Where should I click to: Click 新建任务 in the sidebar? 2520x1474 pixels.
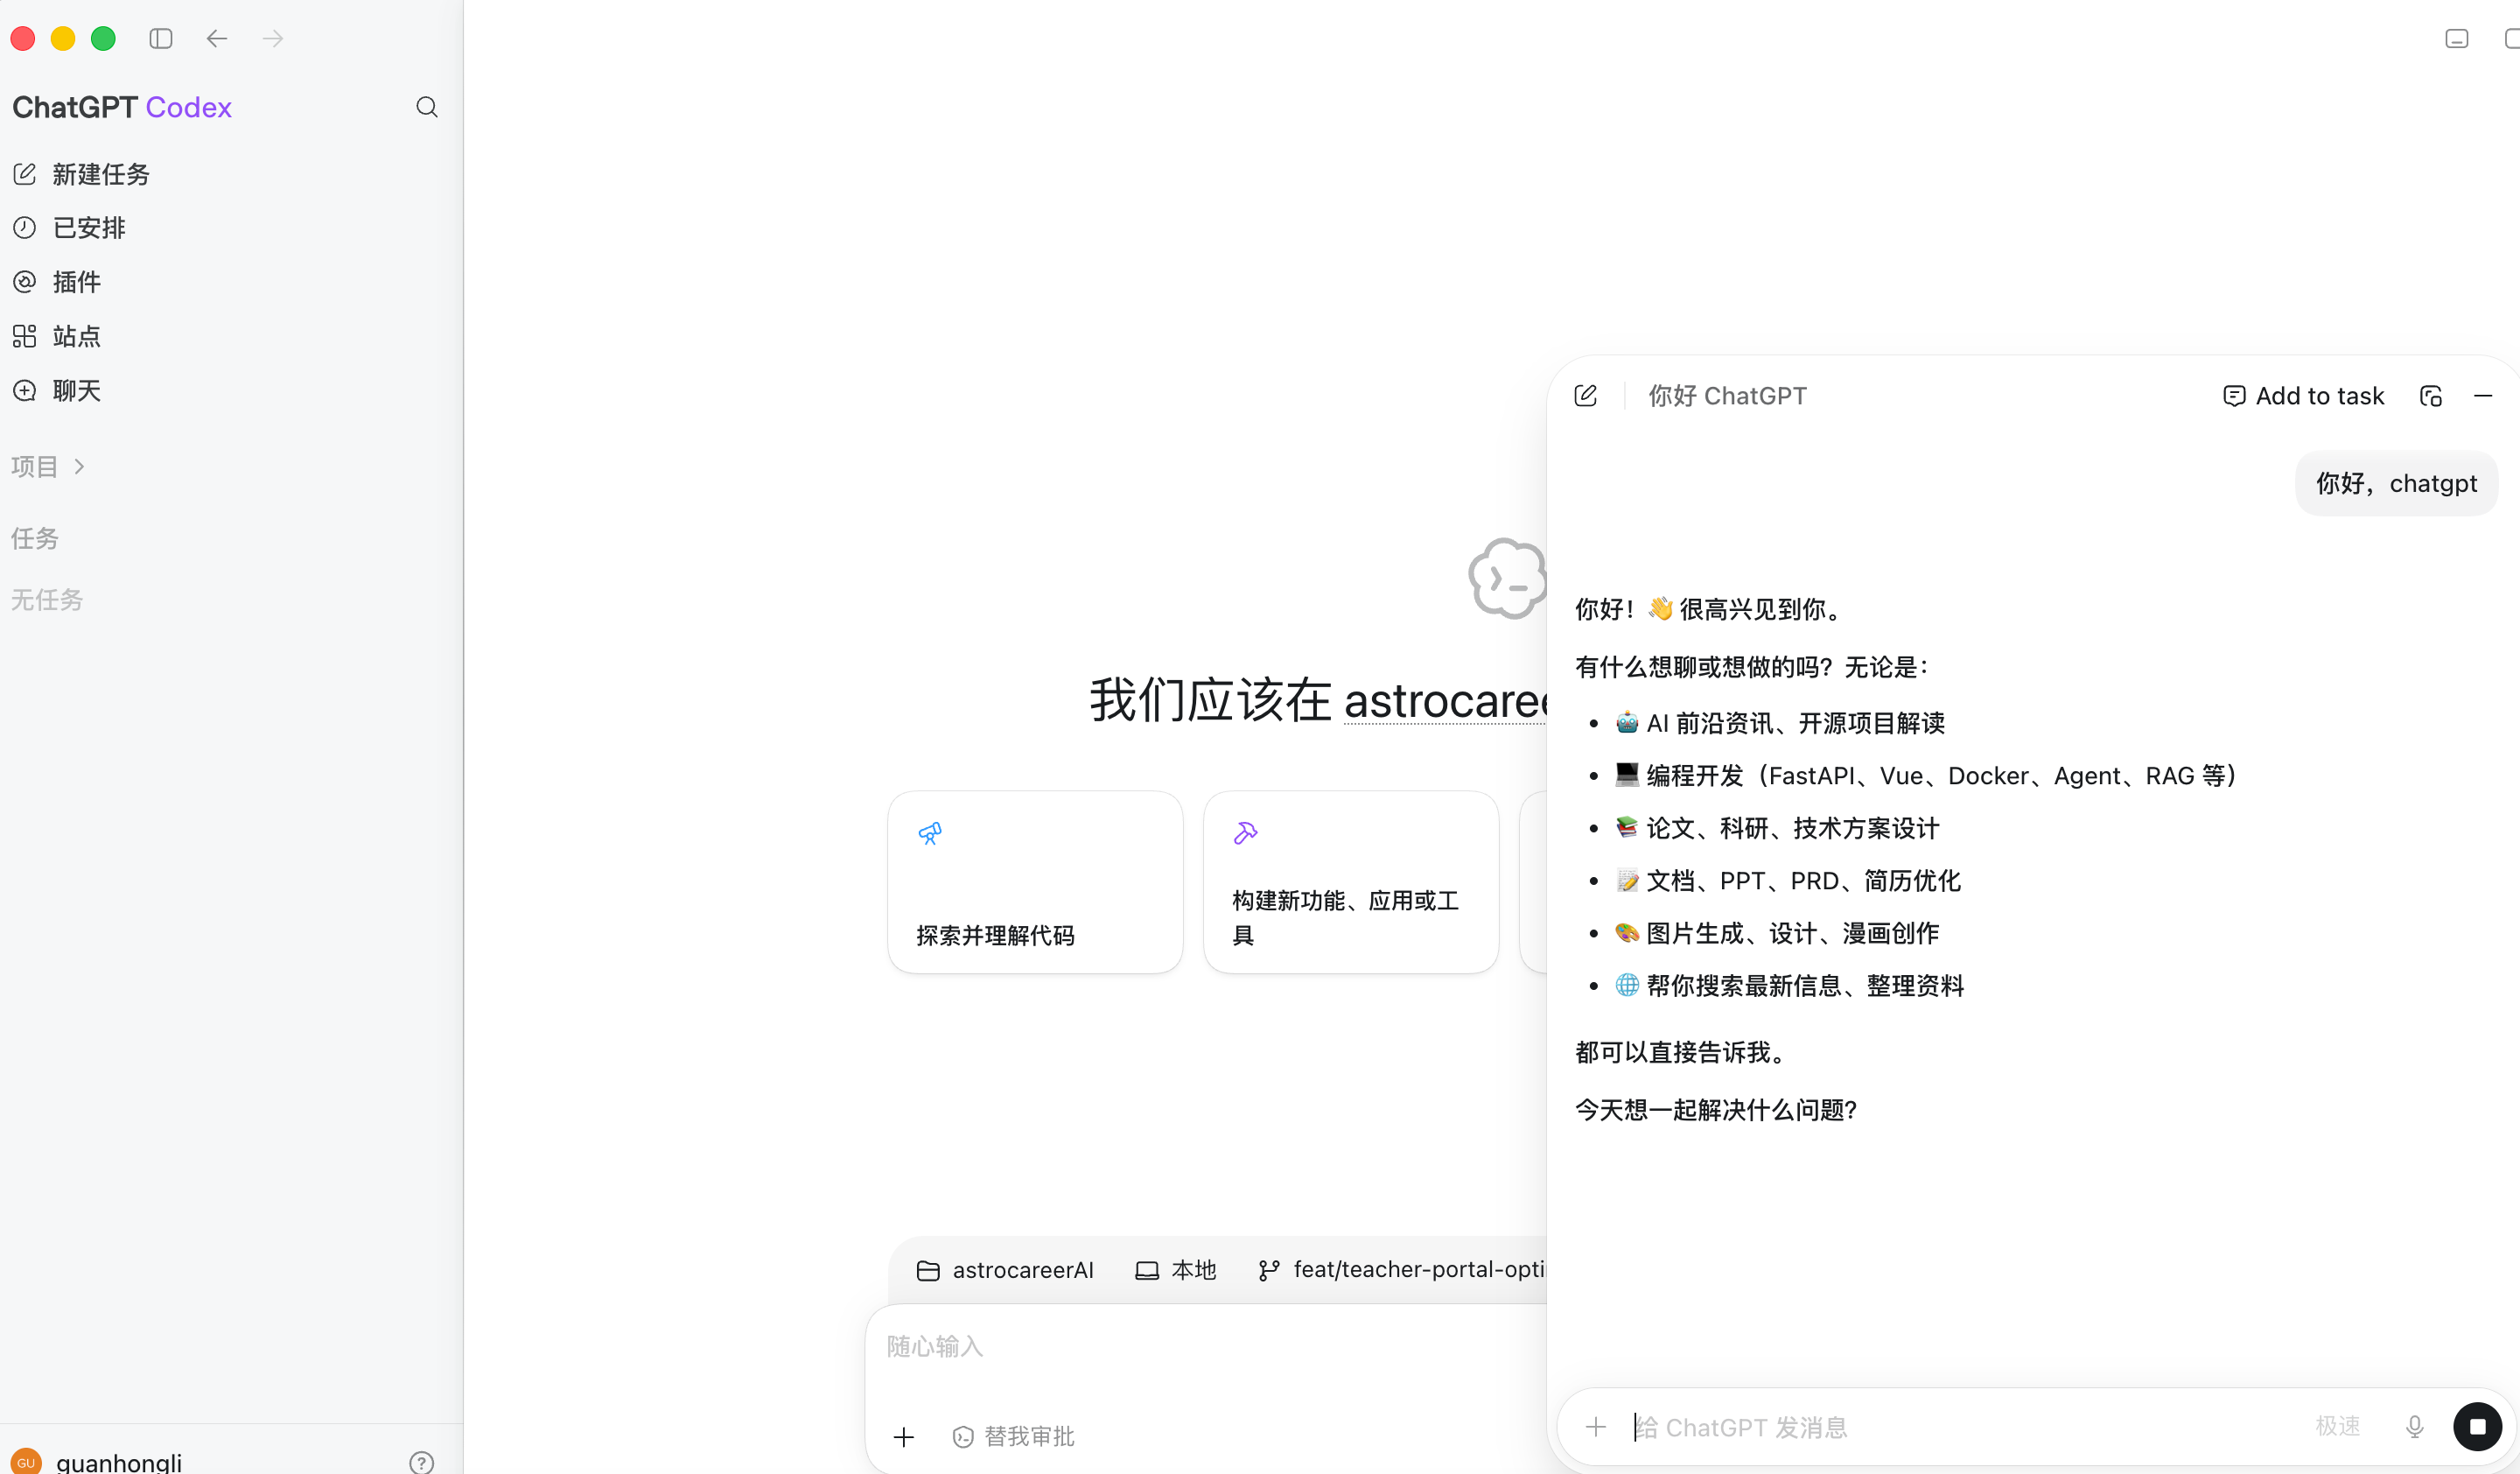coord(82,174)
